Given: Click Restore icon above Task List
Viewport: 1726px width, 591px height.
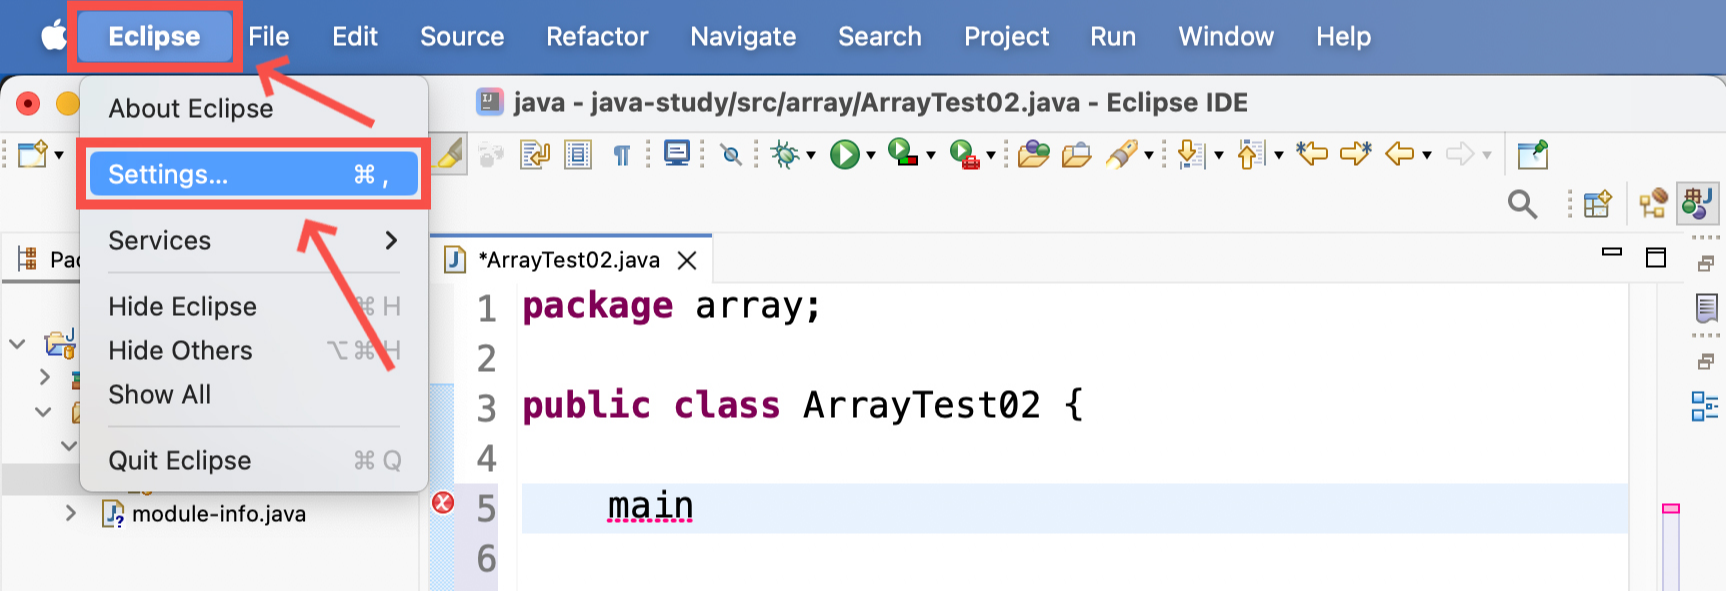Looking at the screenshot, I should coord(1706,264).
